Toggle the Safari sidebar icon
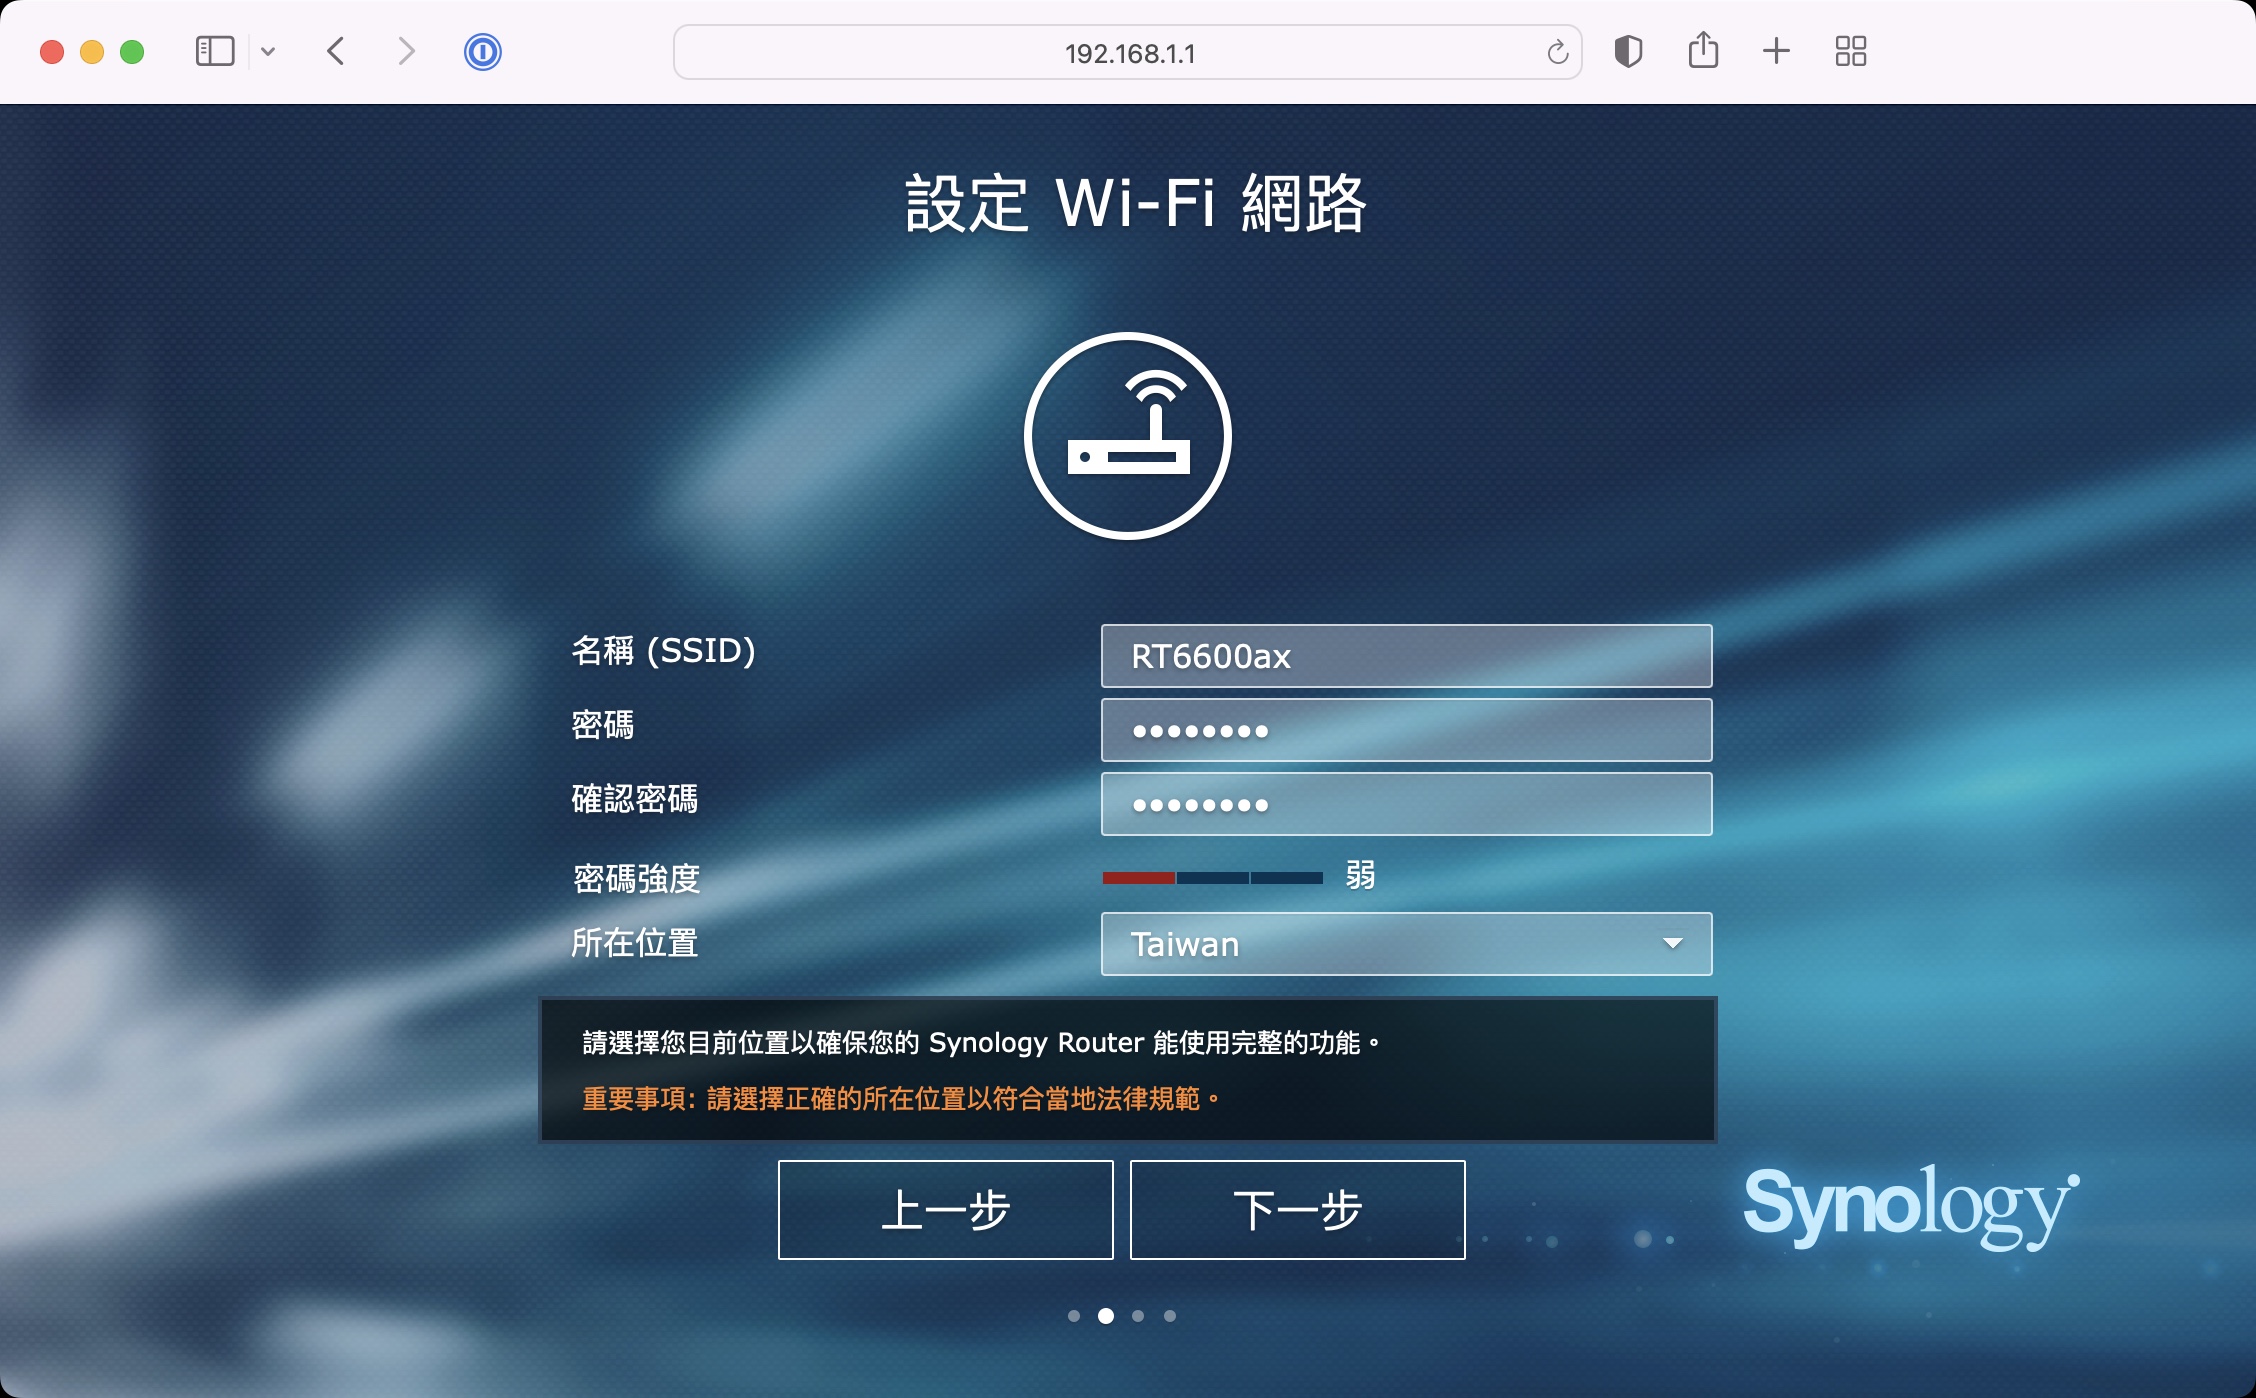Screen dimensions: 2256x1398 (215, 52)
